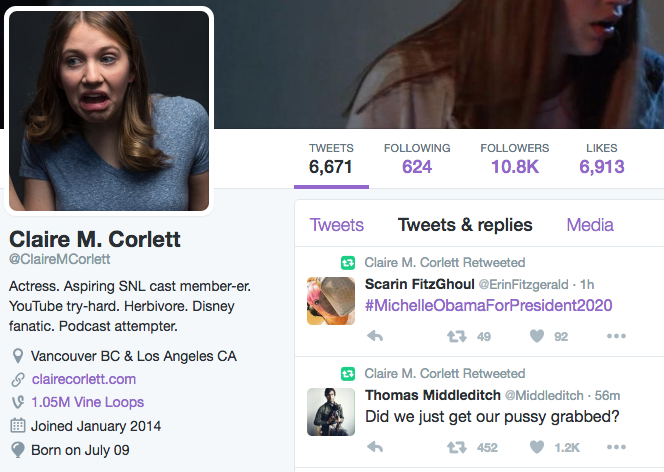Open Scarin FitzGhoul's avatar thumbnail
This screenshot has width=664, height=472.
point(331,301)
